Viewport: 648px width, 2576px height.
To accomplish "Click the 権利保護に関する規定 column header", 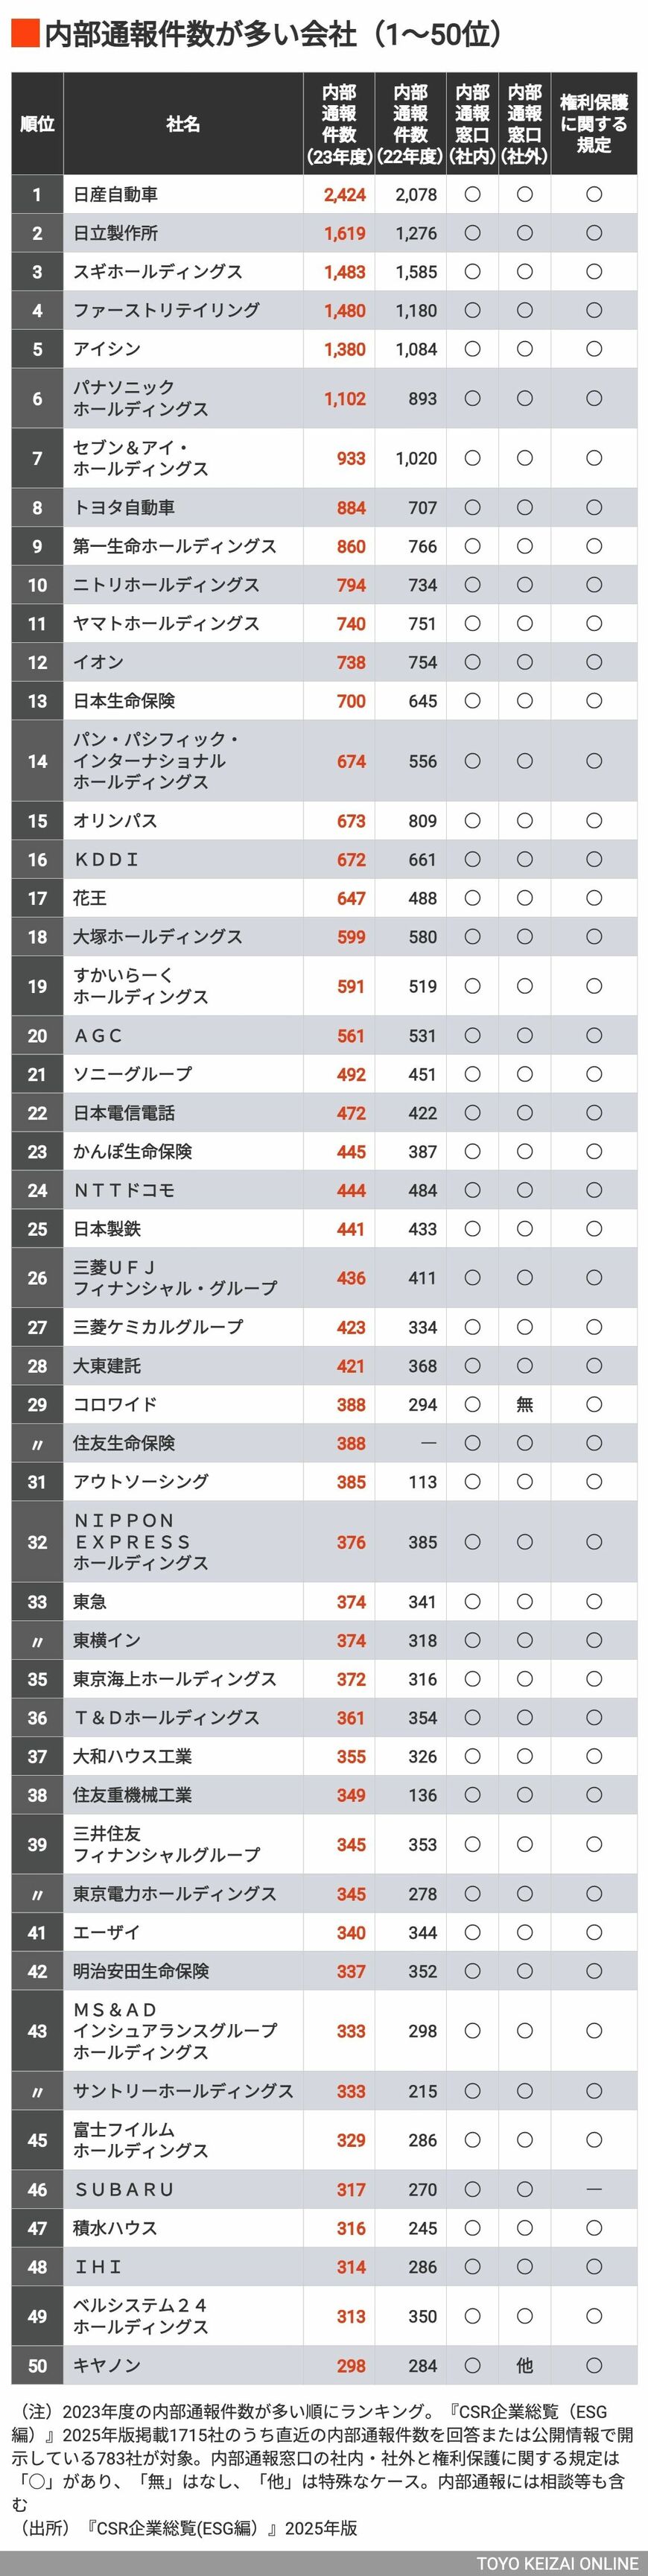I will pos(593,124).
